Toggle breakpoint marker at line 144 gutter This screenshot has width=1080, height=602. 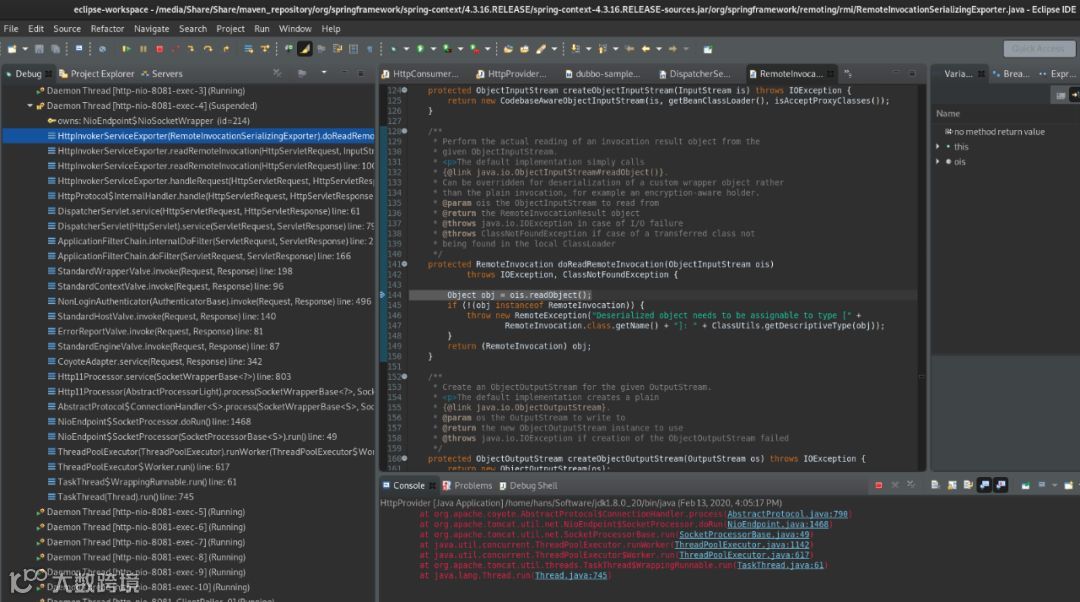point(382,295)
